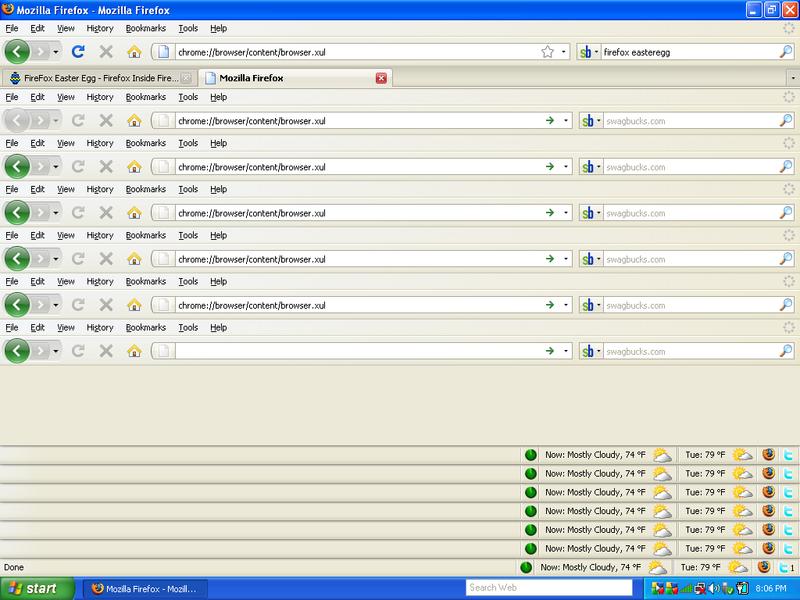Close the active 'Mozilla Firefox' tab with red X

pyautogui.click(x=381, y=77)
